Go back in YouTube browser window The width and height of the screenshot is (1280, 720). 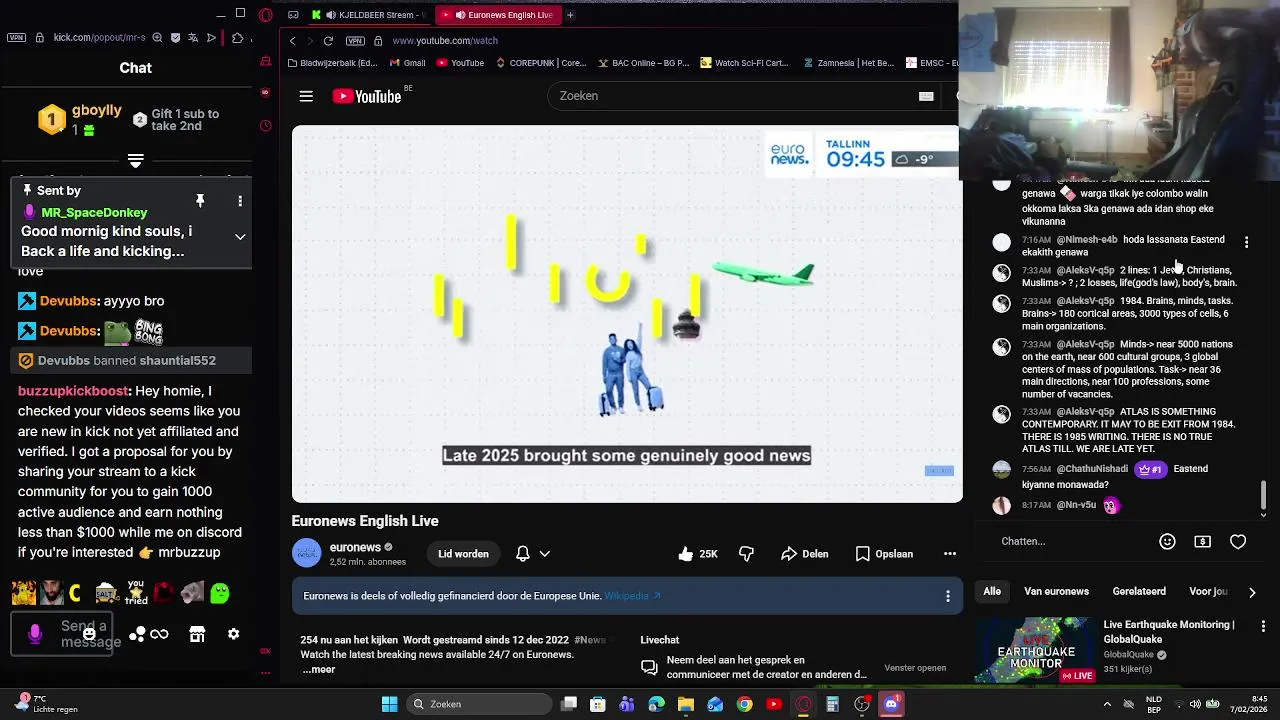292,41
